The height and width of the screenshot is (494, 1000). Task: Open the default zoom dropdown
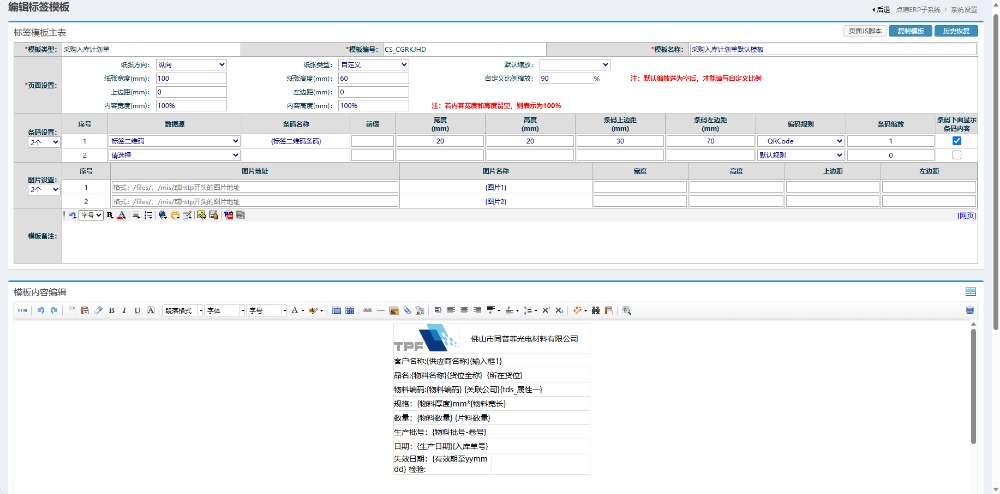(x=575, y=64)
